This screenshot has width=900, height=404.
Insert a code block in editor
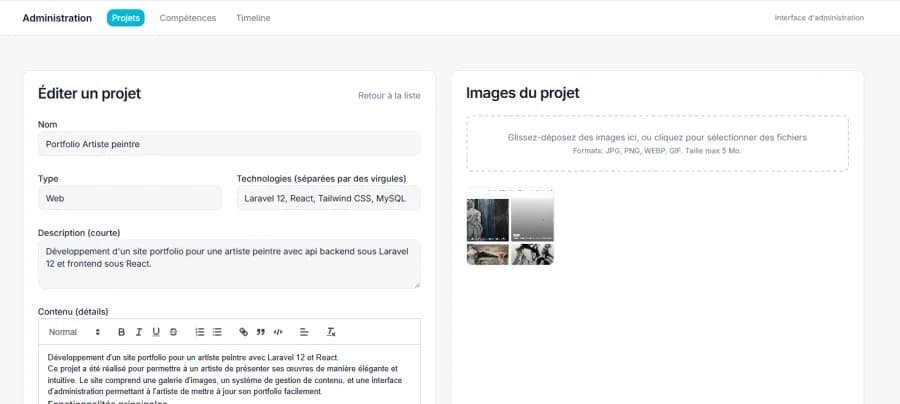click(x=278, y=331)
